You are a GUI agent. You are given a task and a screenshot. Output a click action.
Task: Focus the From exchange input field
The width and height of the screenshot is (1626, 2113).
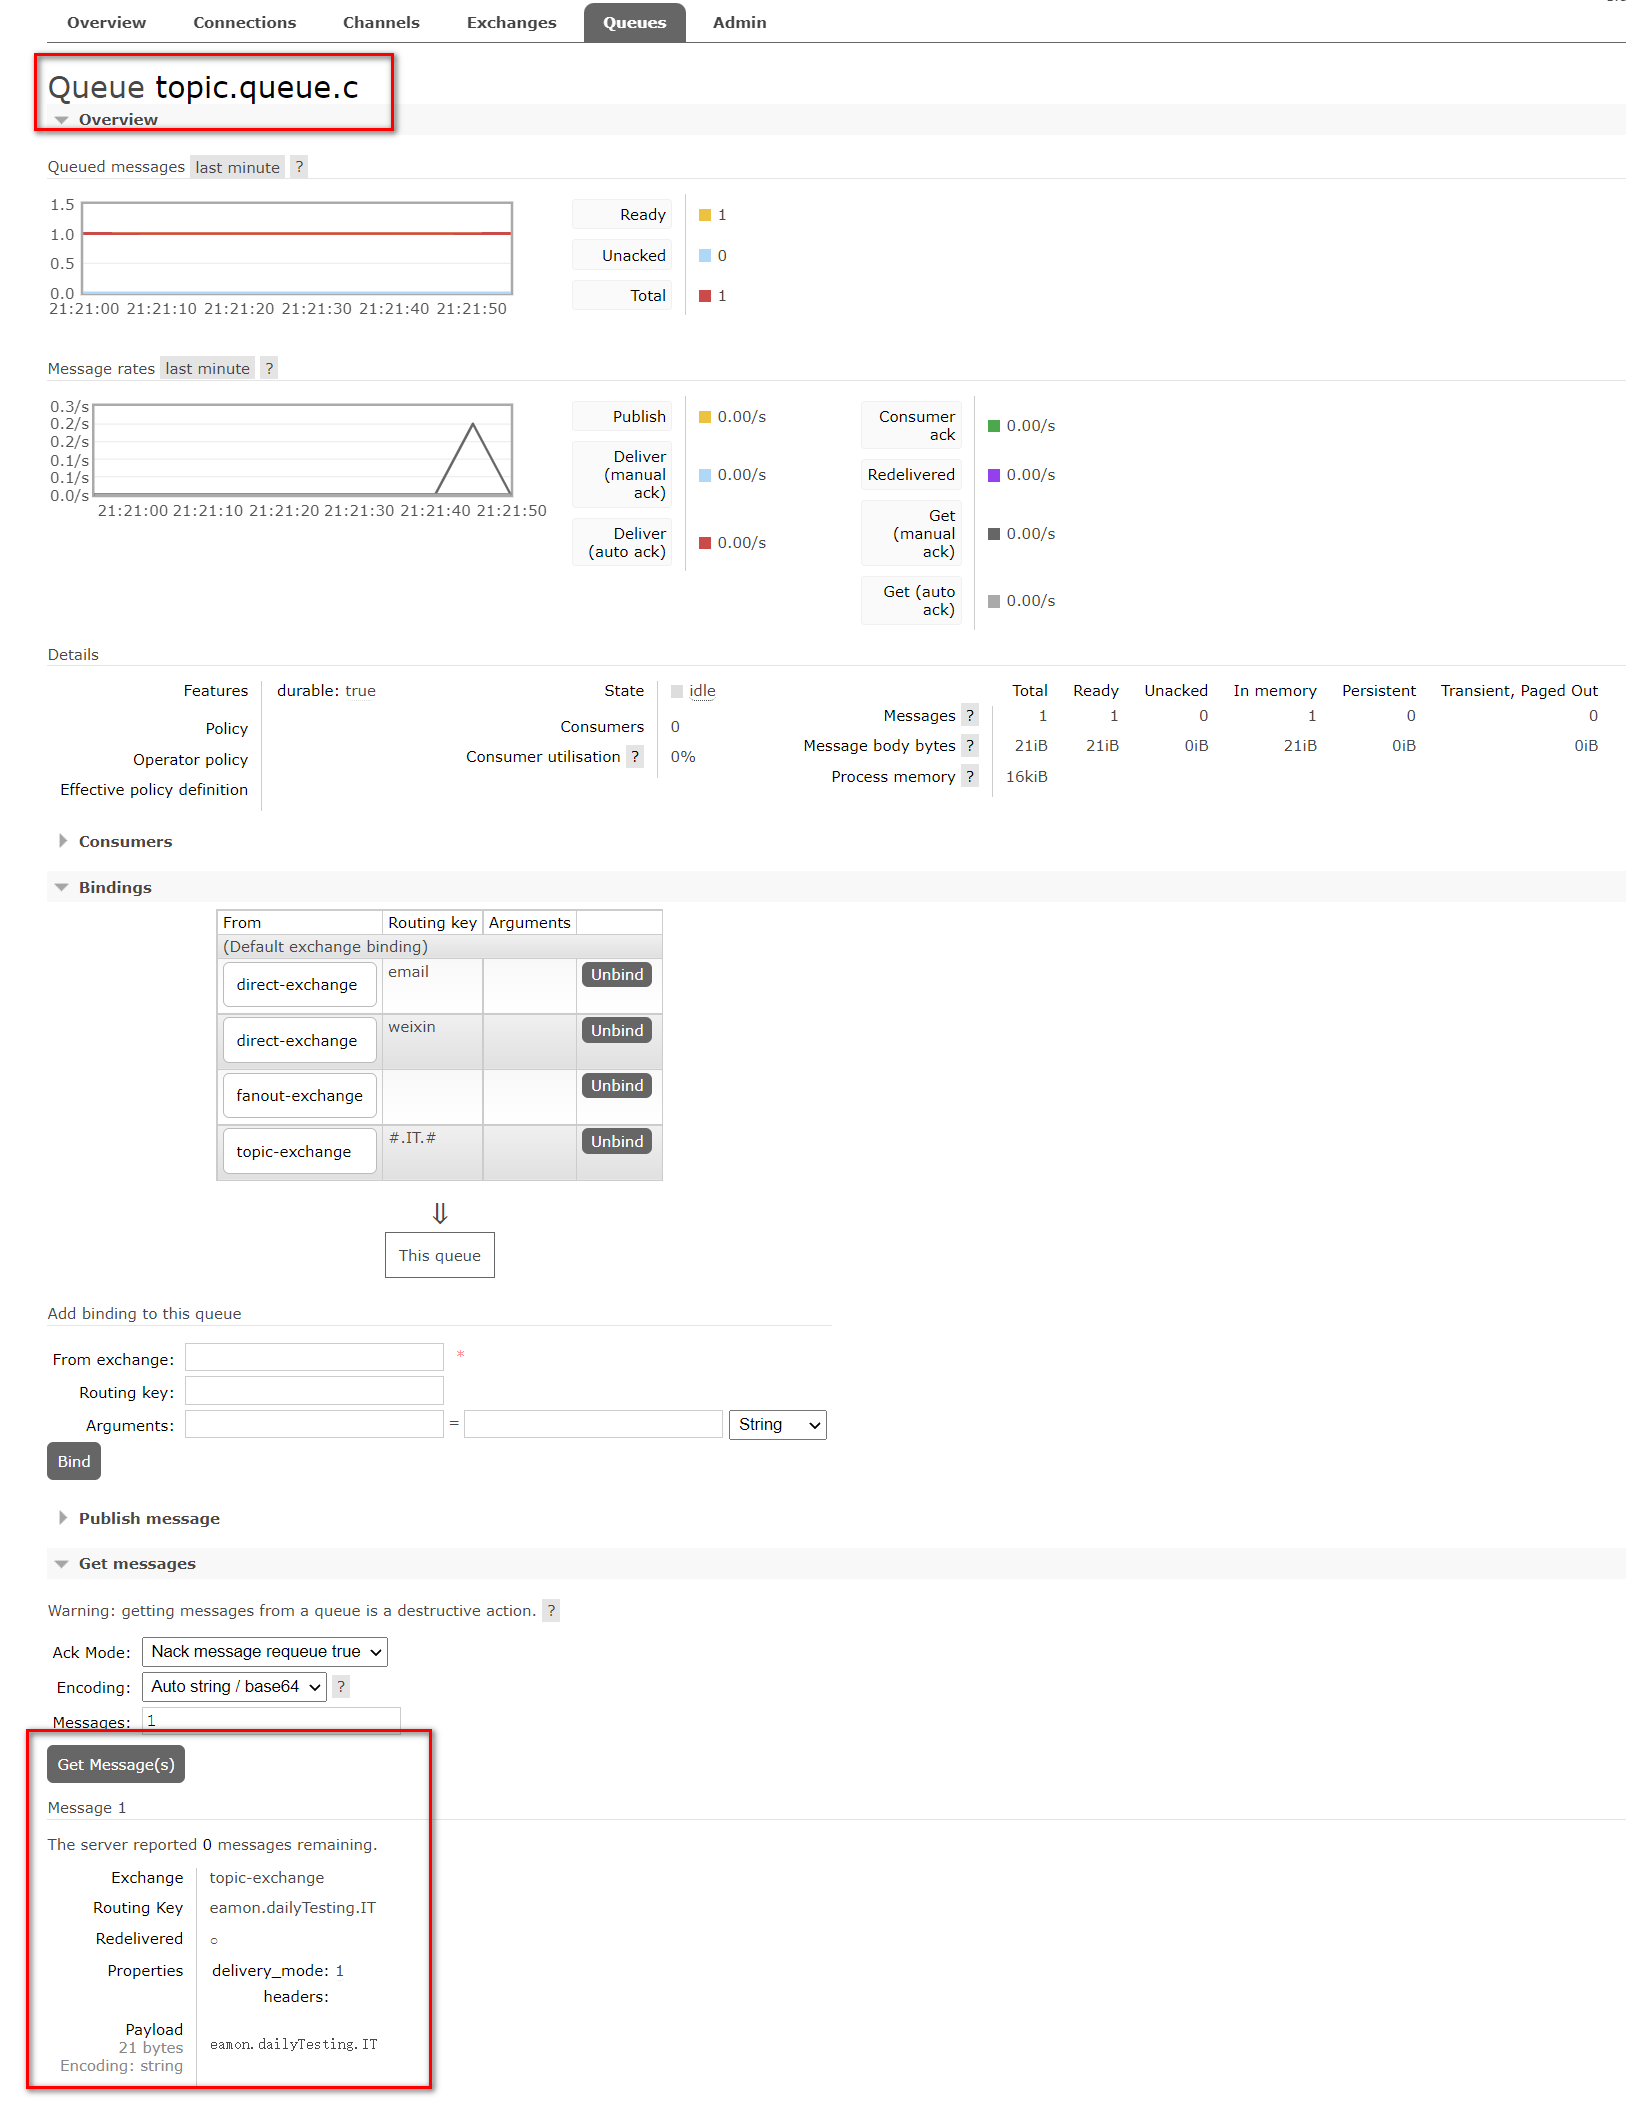(x=314, y=1357)
